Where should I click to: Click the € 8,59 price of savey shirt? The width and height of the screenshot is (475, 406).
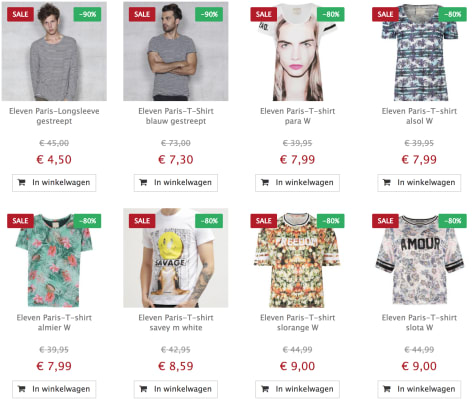pos(176,366)
